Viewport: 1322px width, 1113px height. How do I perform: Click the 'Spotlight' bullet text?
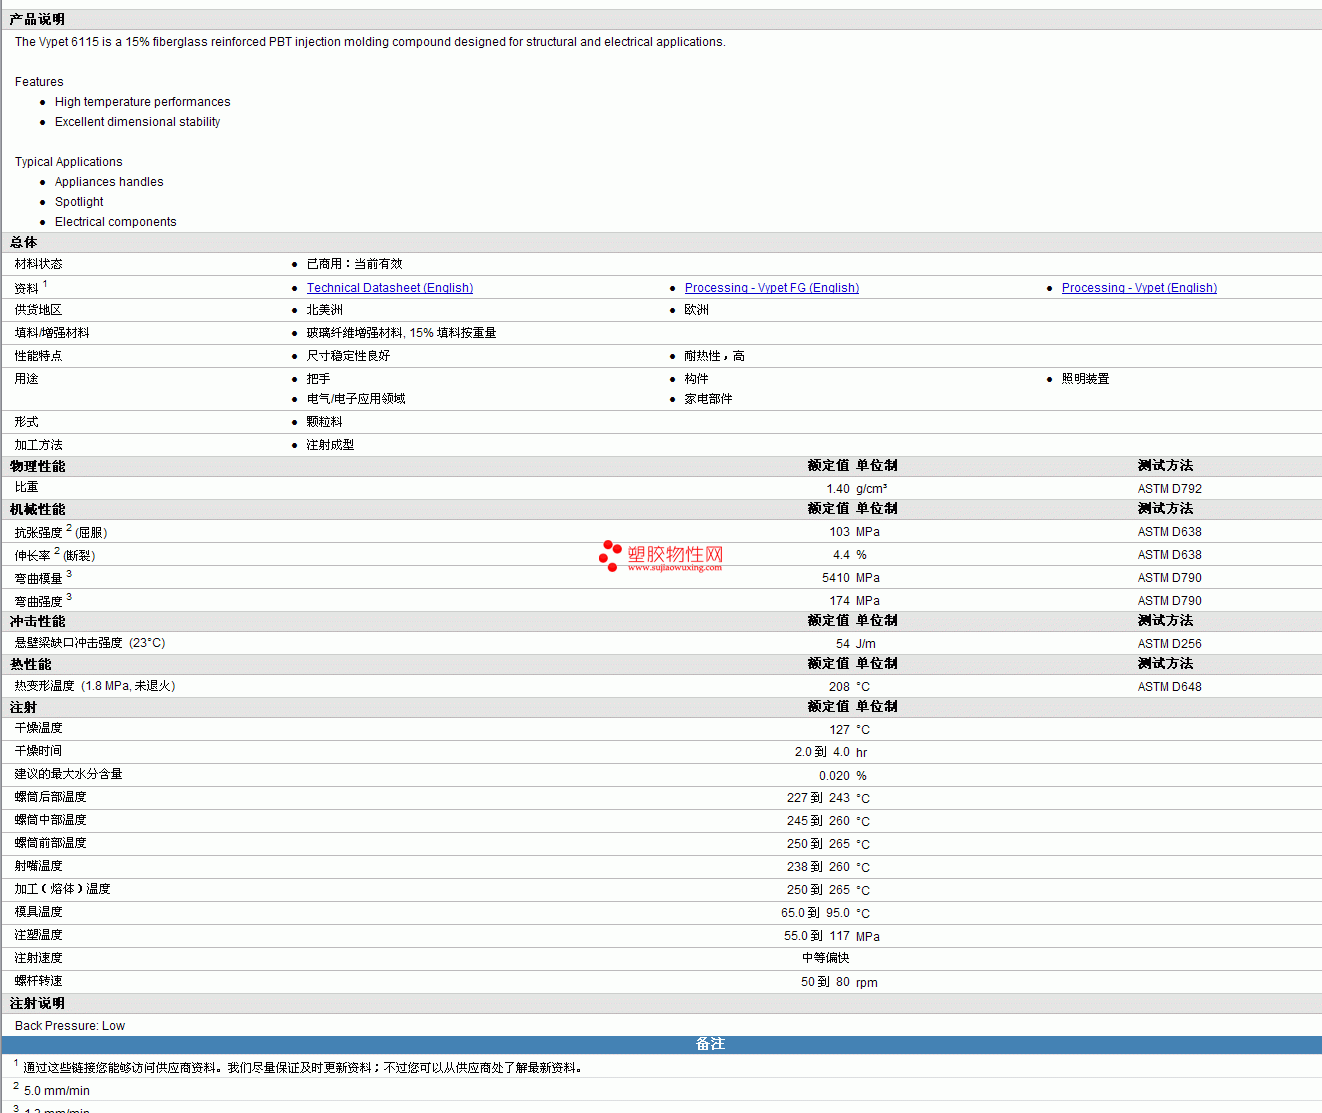[79, 202]
